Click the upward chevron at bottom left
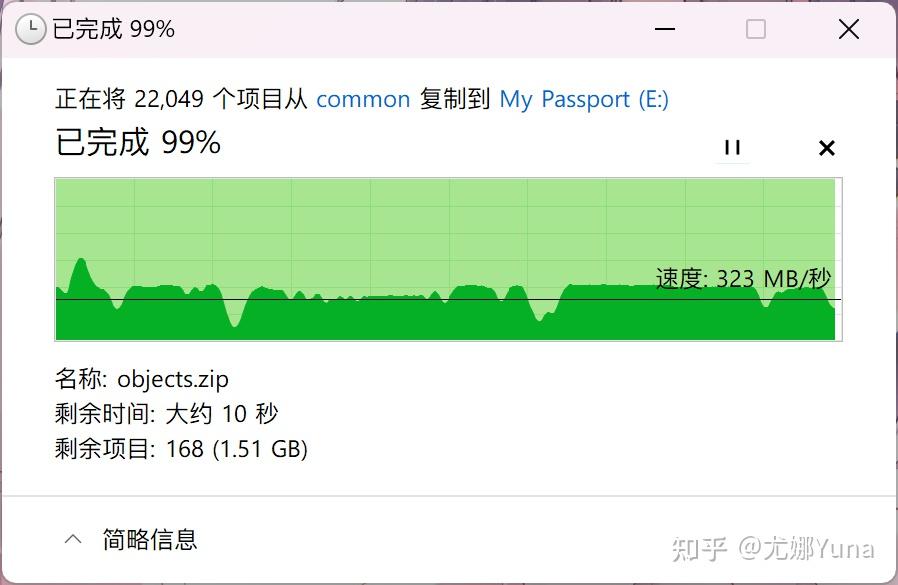This screenshot has height=585, width=898. tap(72, 538)
